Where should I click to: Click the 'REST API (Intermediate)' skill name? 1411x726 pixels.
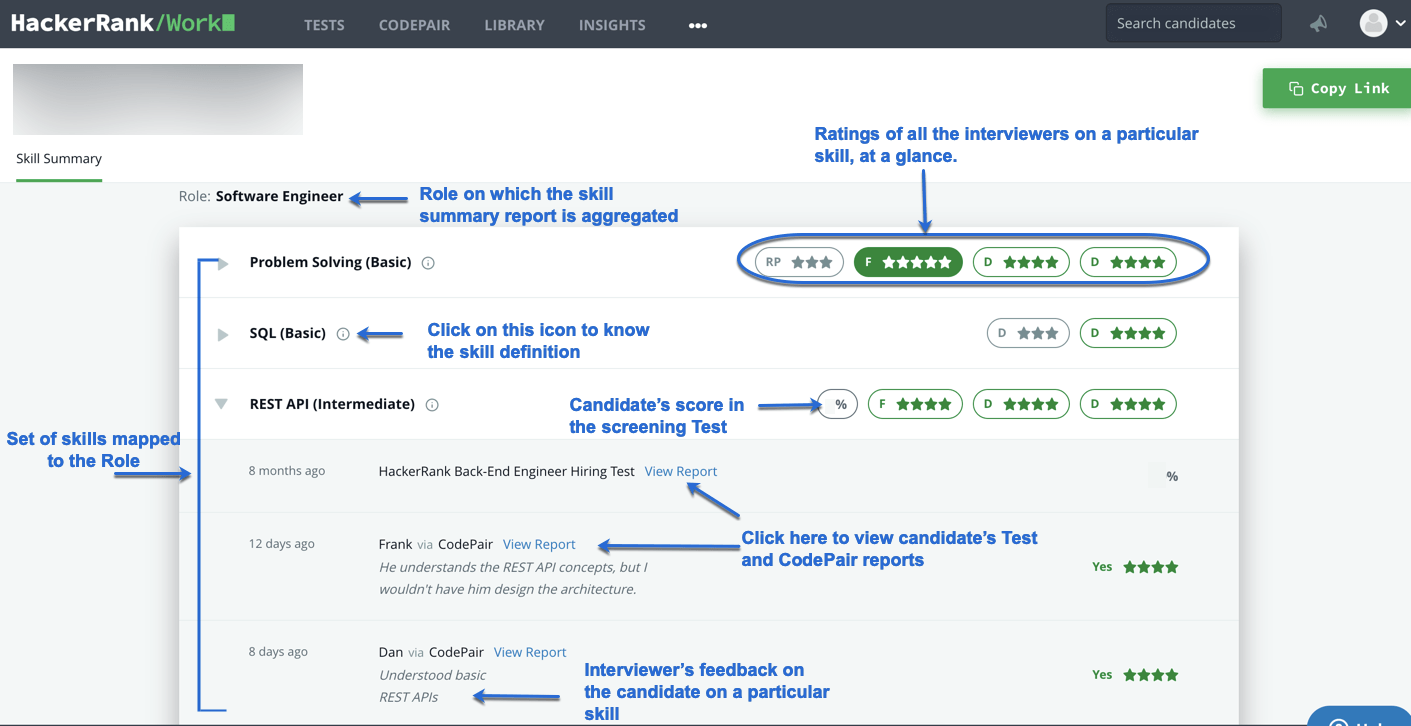[332, 404]
